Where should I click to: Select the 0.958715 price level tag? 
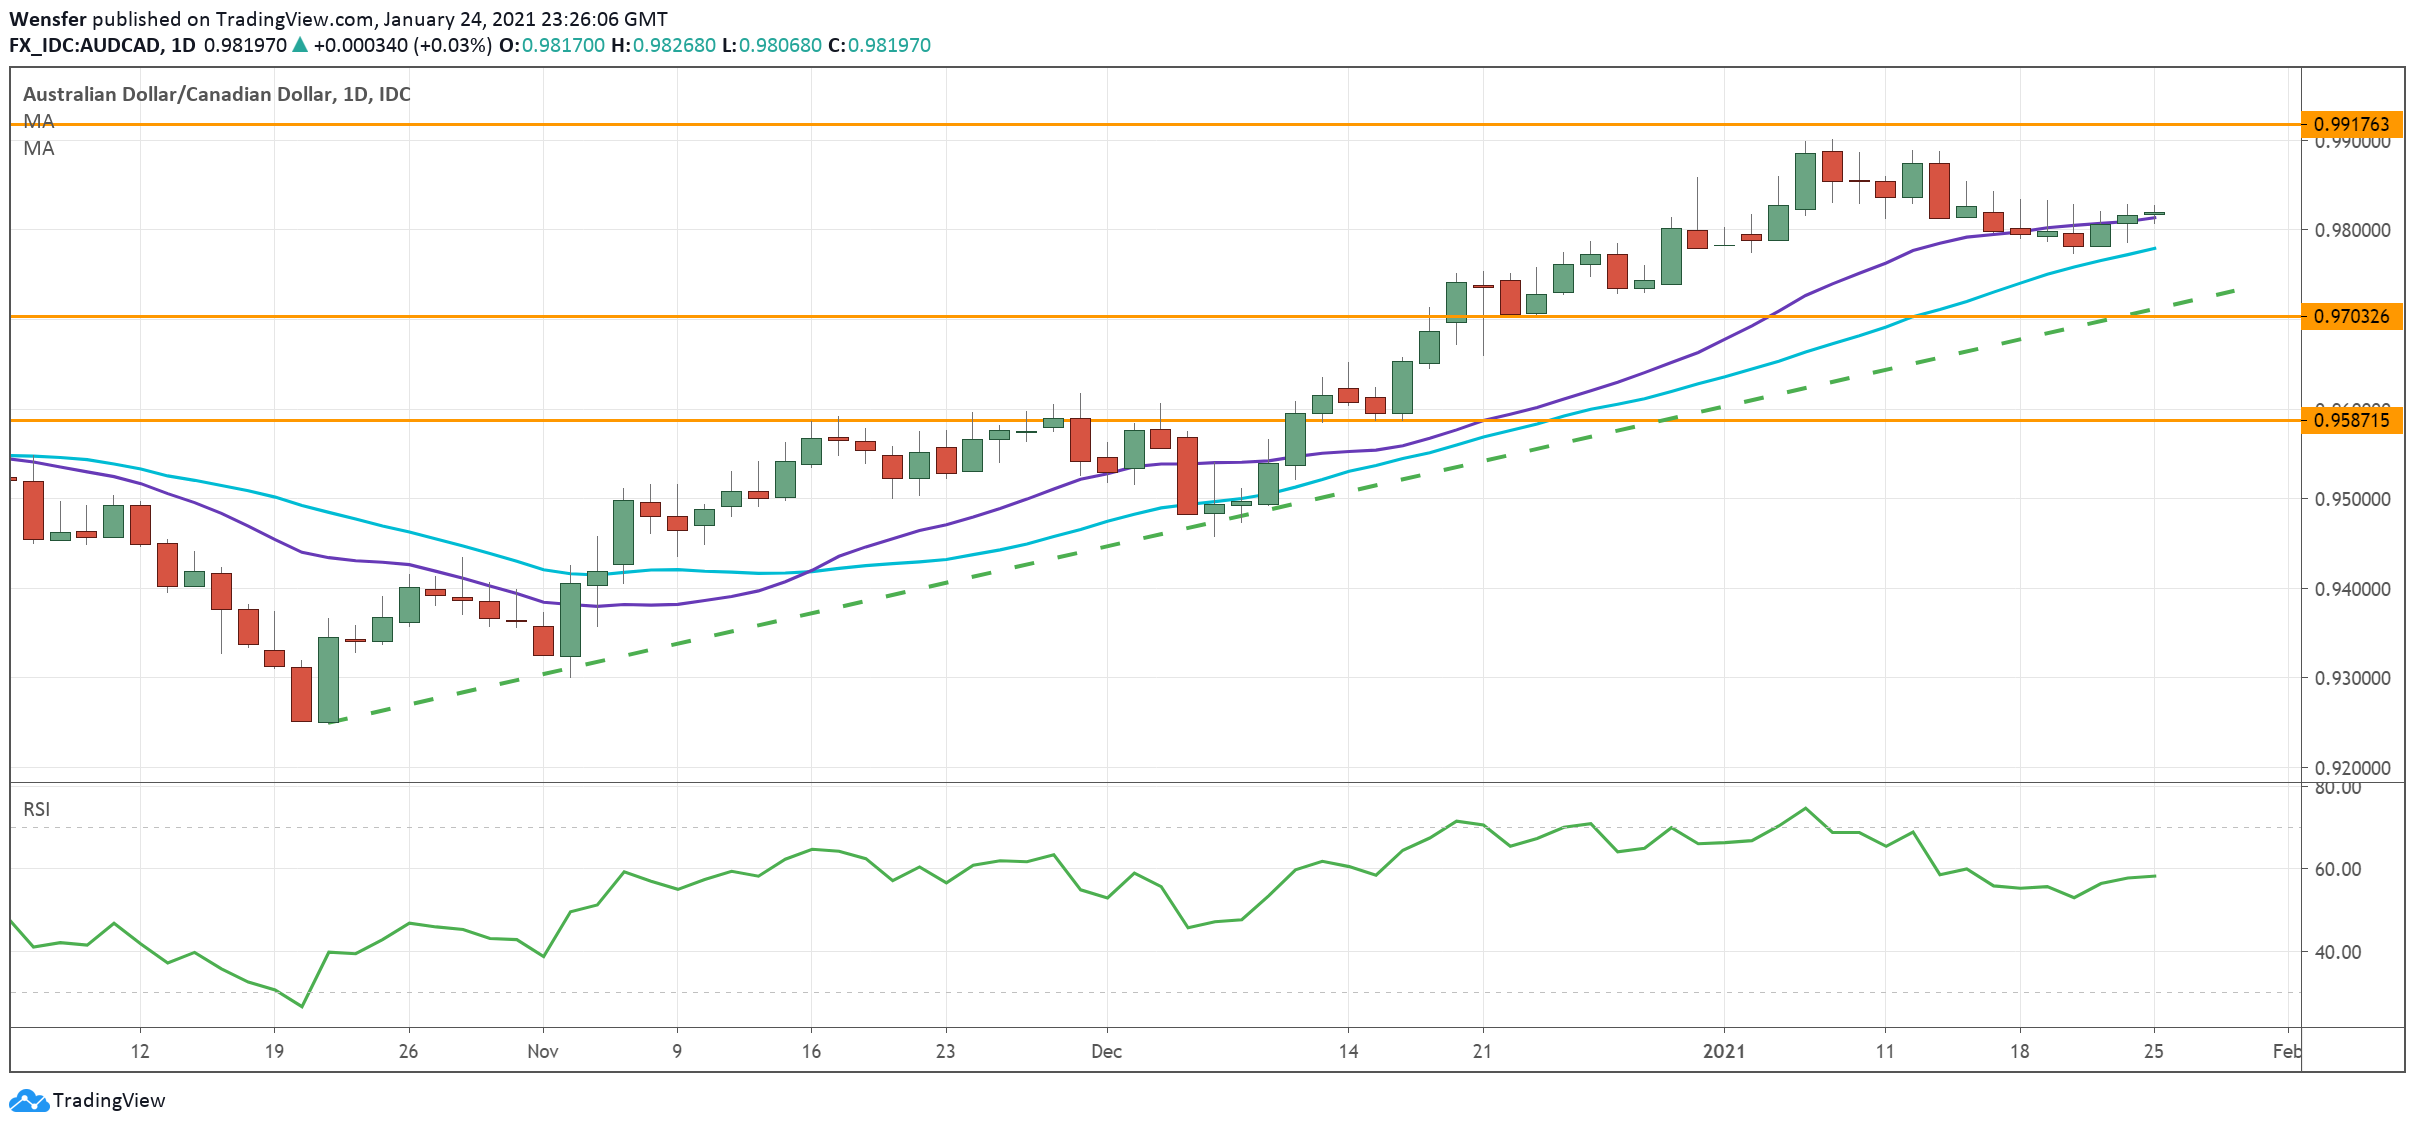(2351, 420)
